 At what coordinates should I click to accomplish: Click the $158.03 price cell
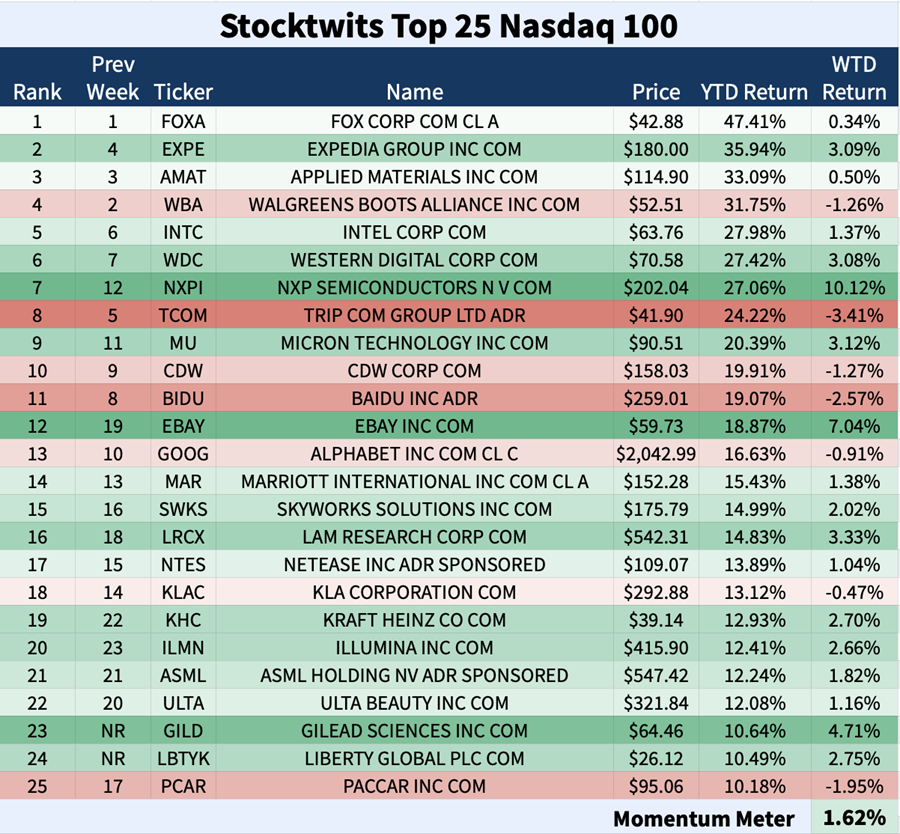coord(656,371)
